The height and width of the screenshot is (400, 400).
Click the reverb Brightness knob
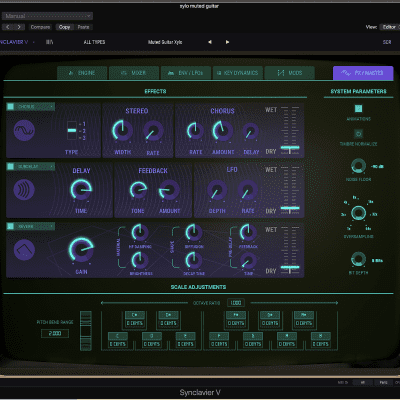point(140,260)
